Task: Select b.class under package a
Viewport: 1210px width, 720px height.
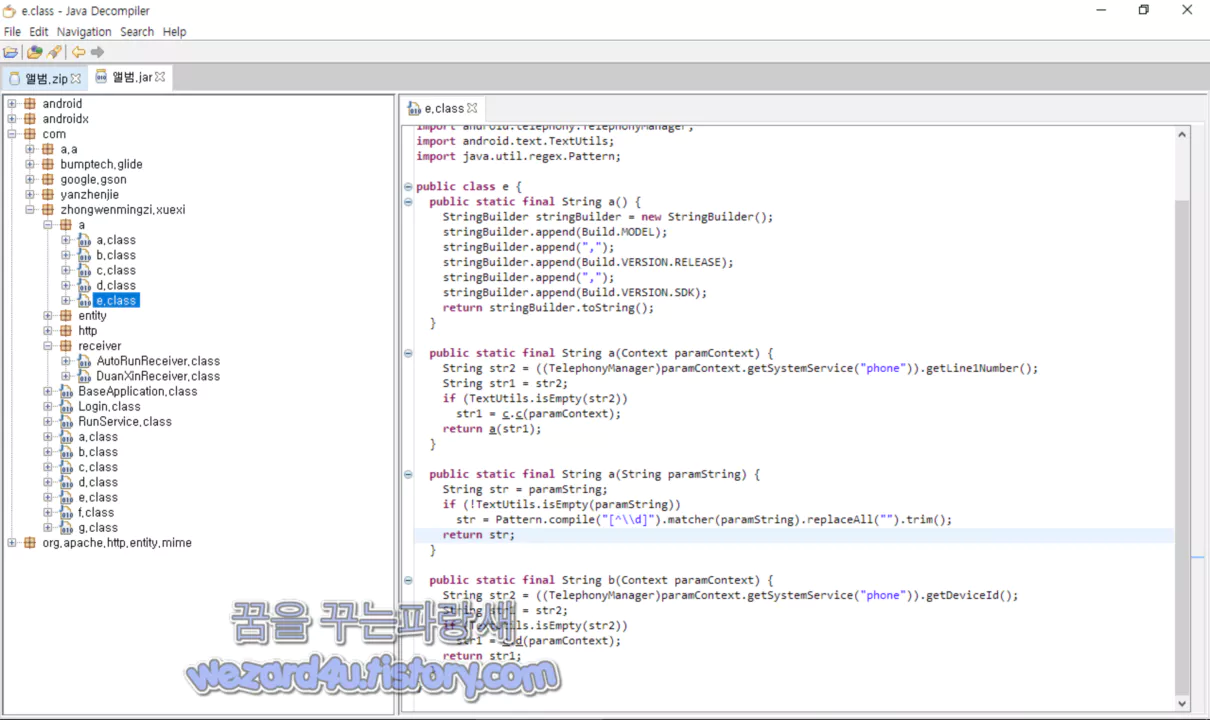Action: click(116, 255)
